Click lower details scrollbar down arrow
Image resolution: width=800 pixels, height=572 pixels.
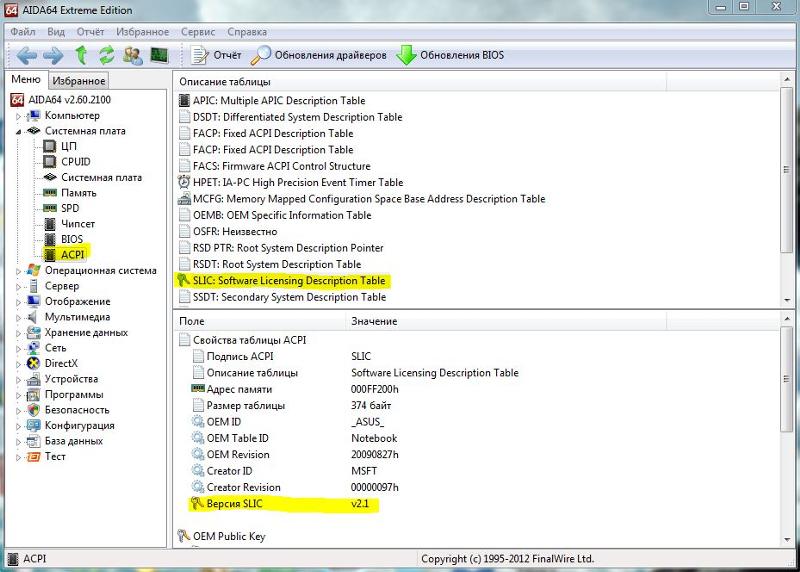coord(787,539)
